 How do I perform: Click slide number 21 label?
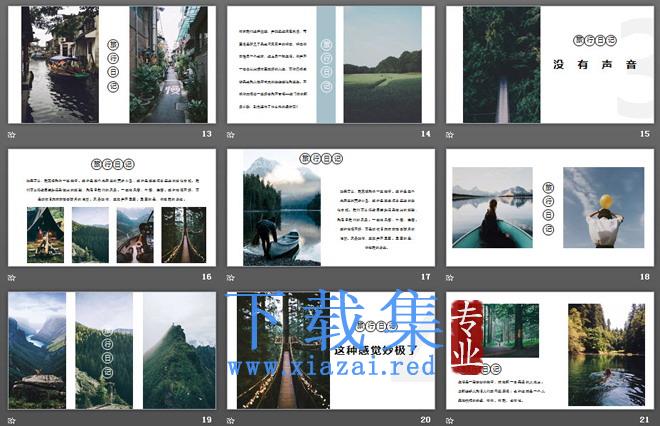pyautogui.click(x=645, y=420)
